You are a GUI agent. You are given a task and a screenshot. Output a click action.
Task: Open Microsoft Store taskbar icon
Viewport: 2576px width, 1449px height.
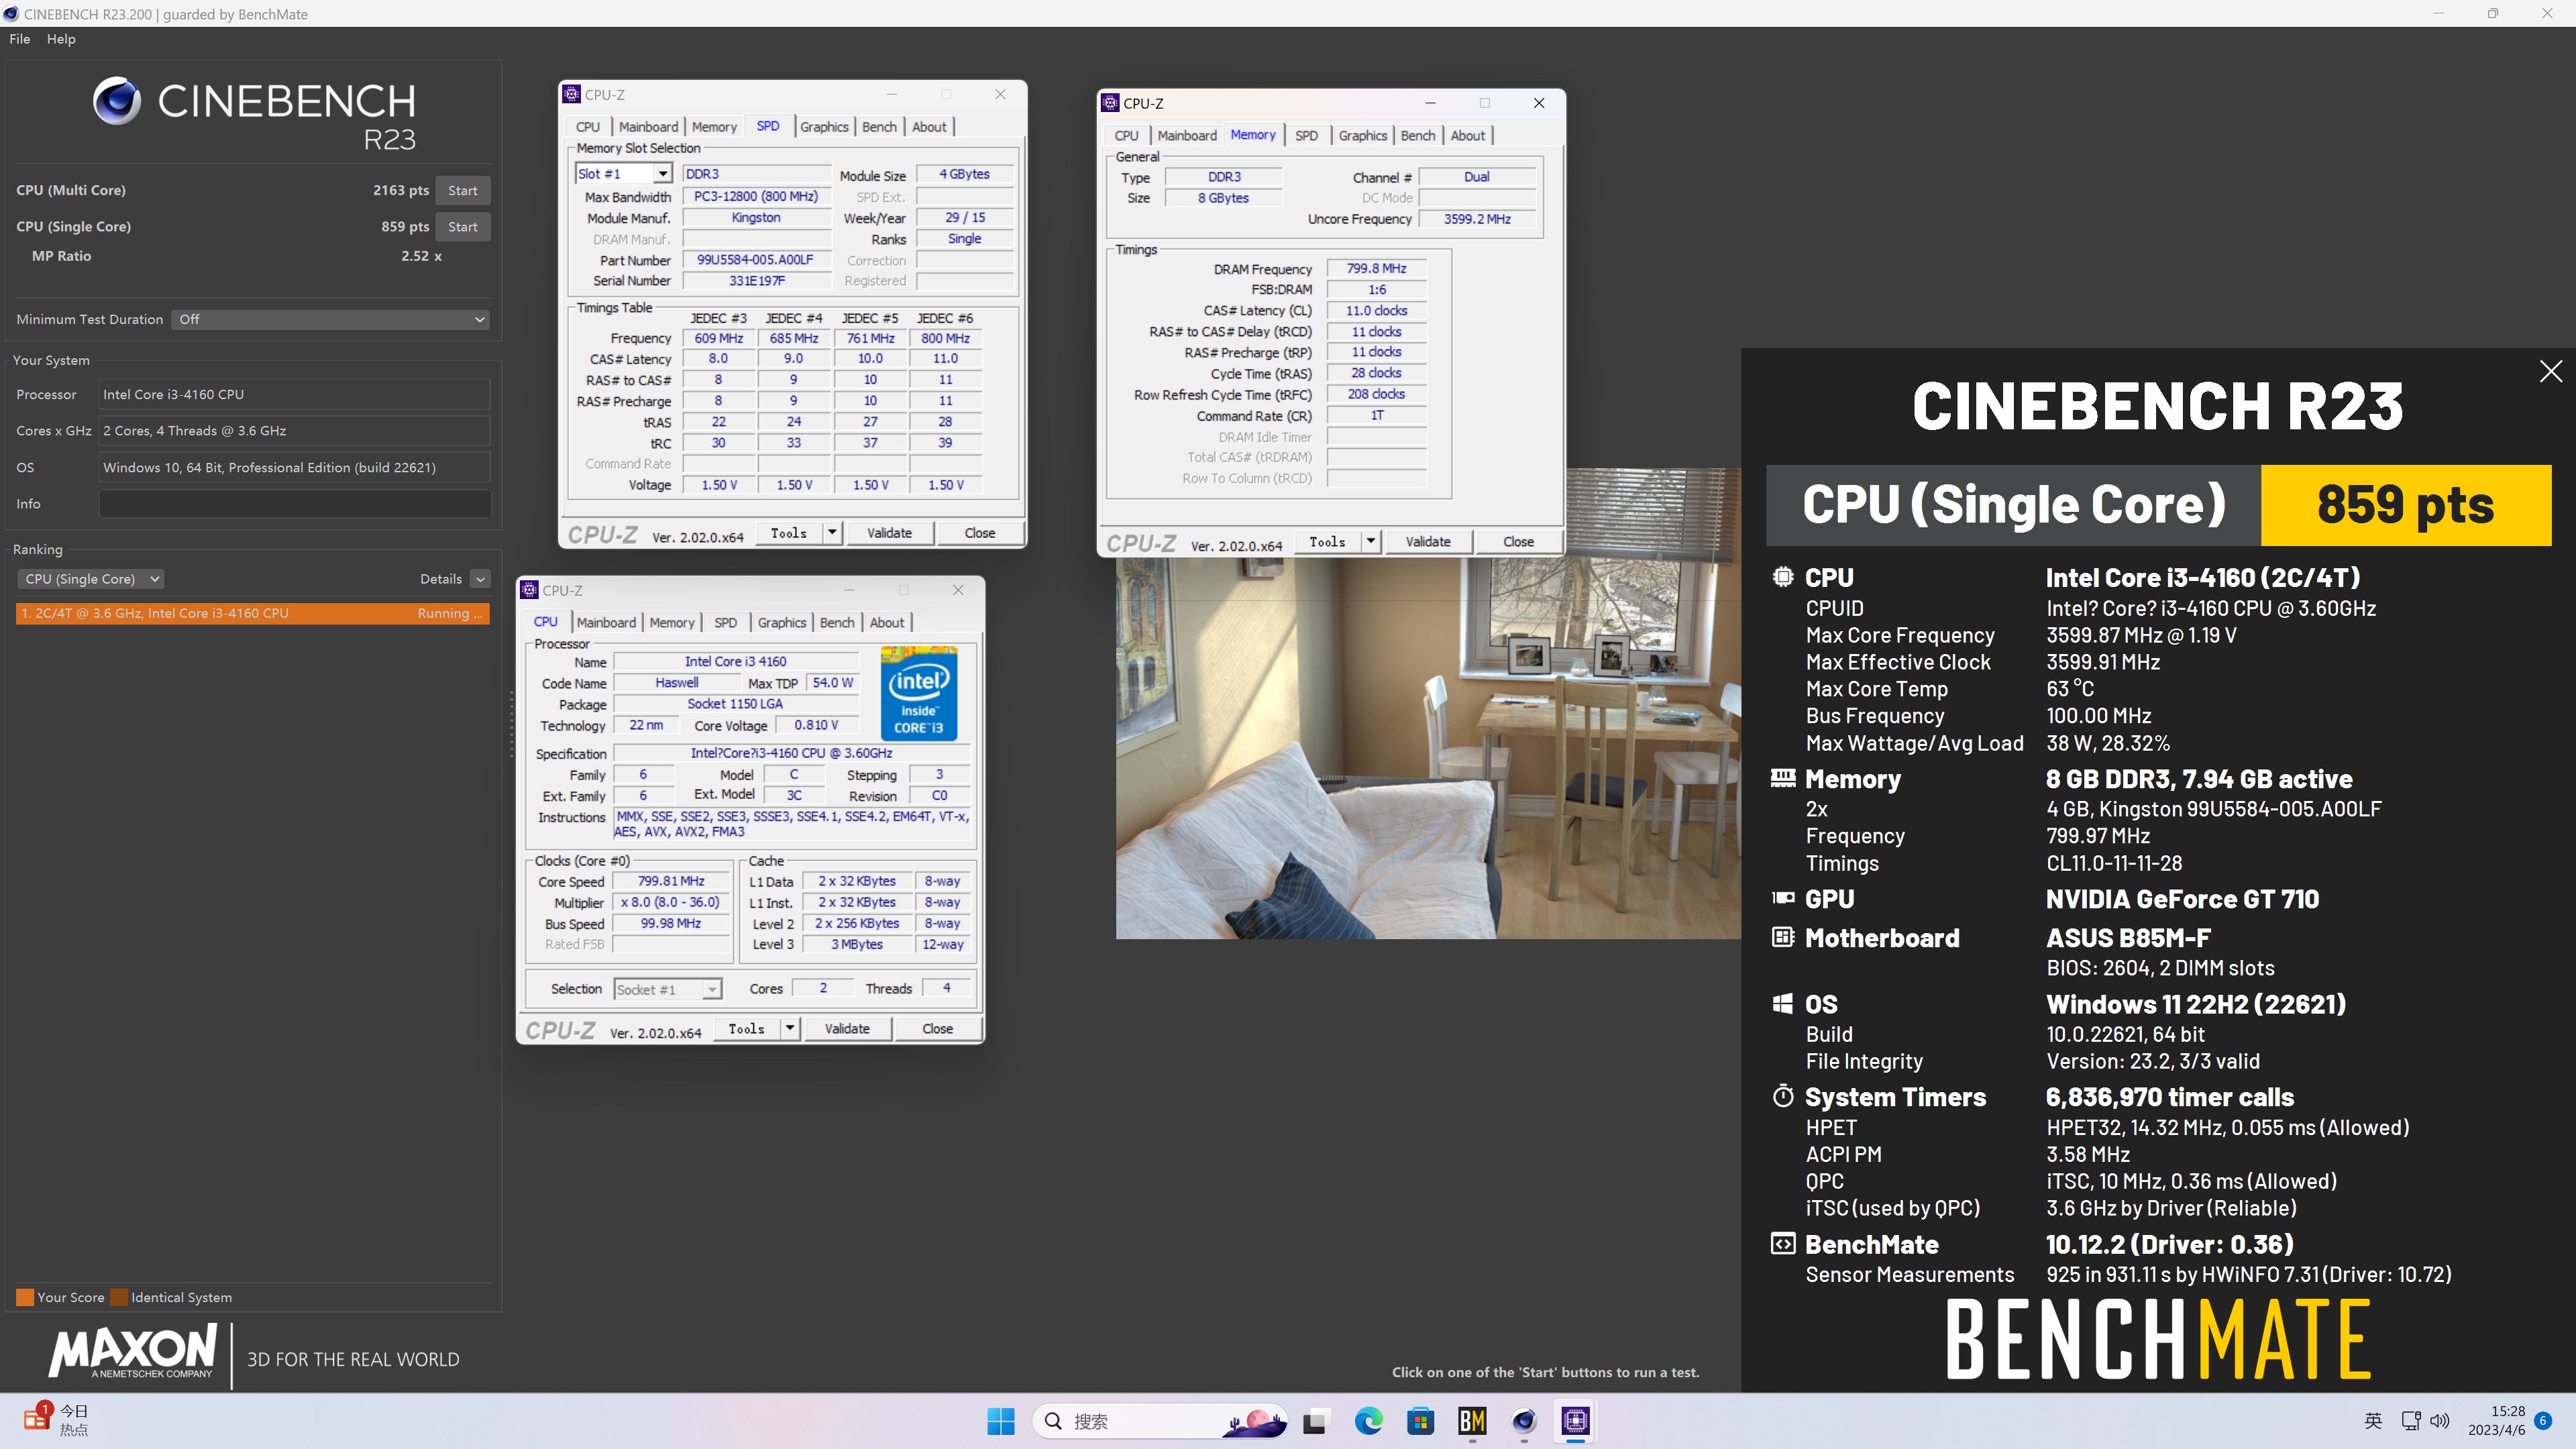(1420, 1421)
